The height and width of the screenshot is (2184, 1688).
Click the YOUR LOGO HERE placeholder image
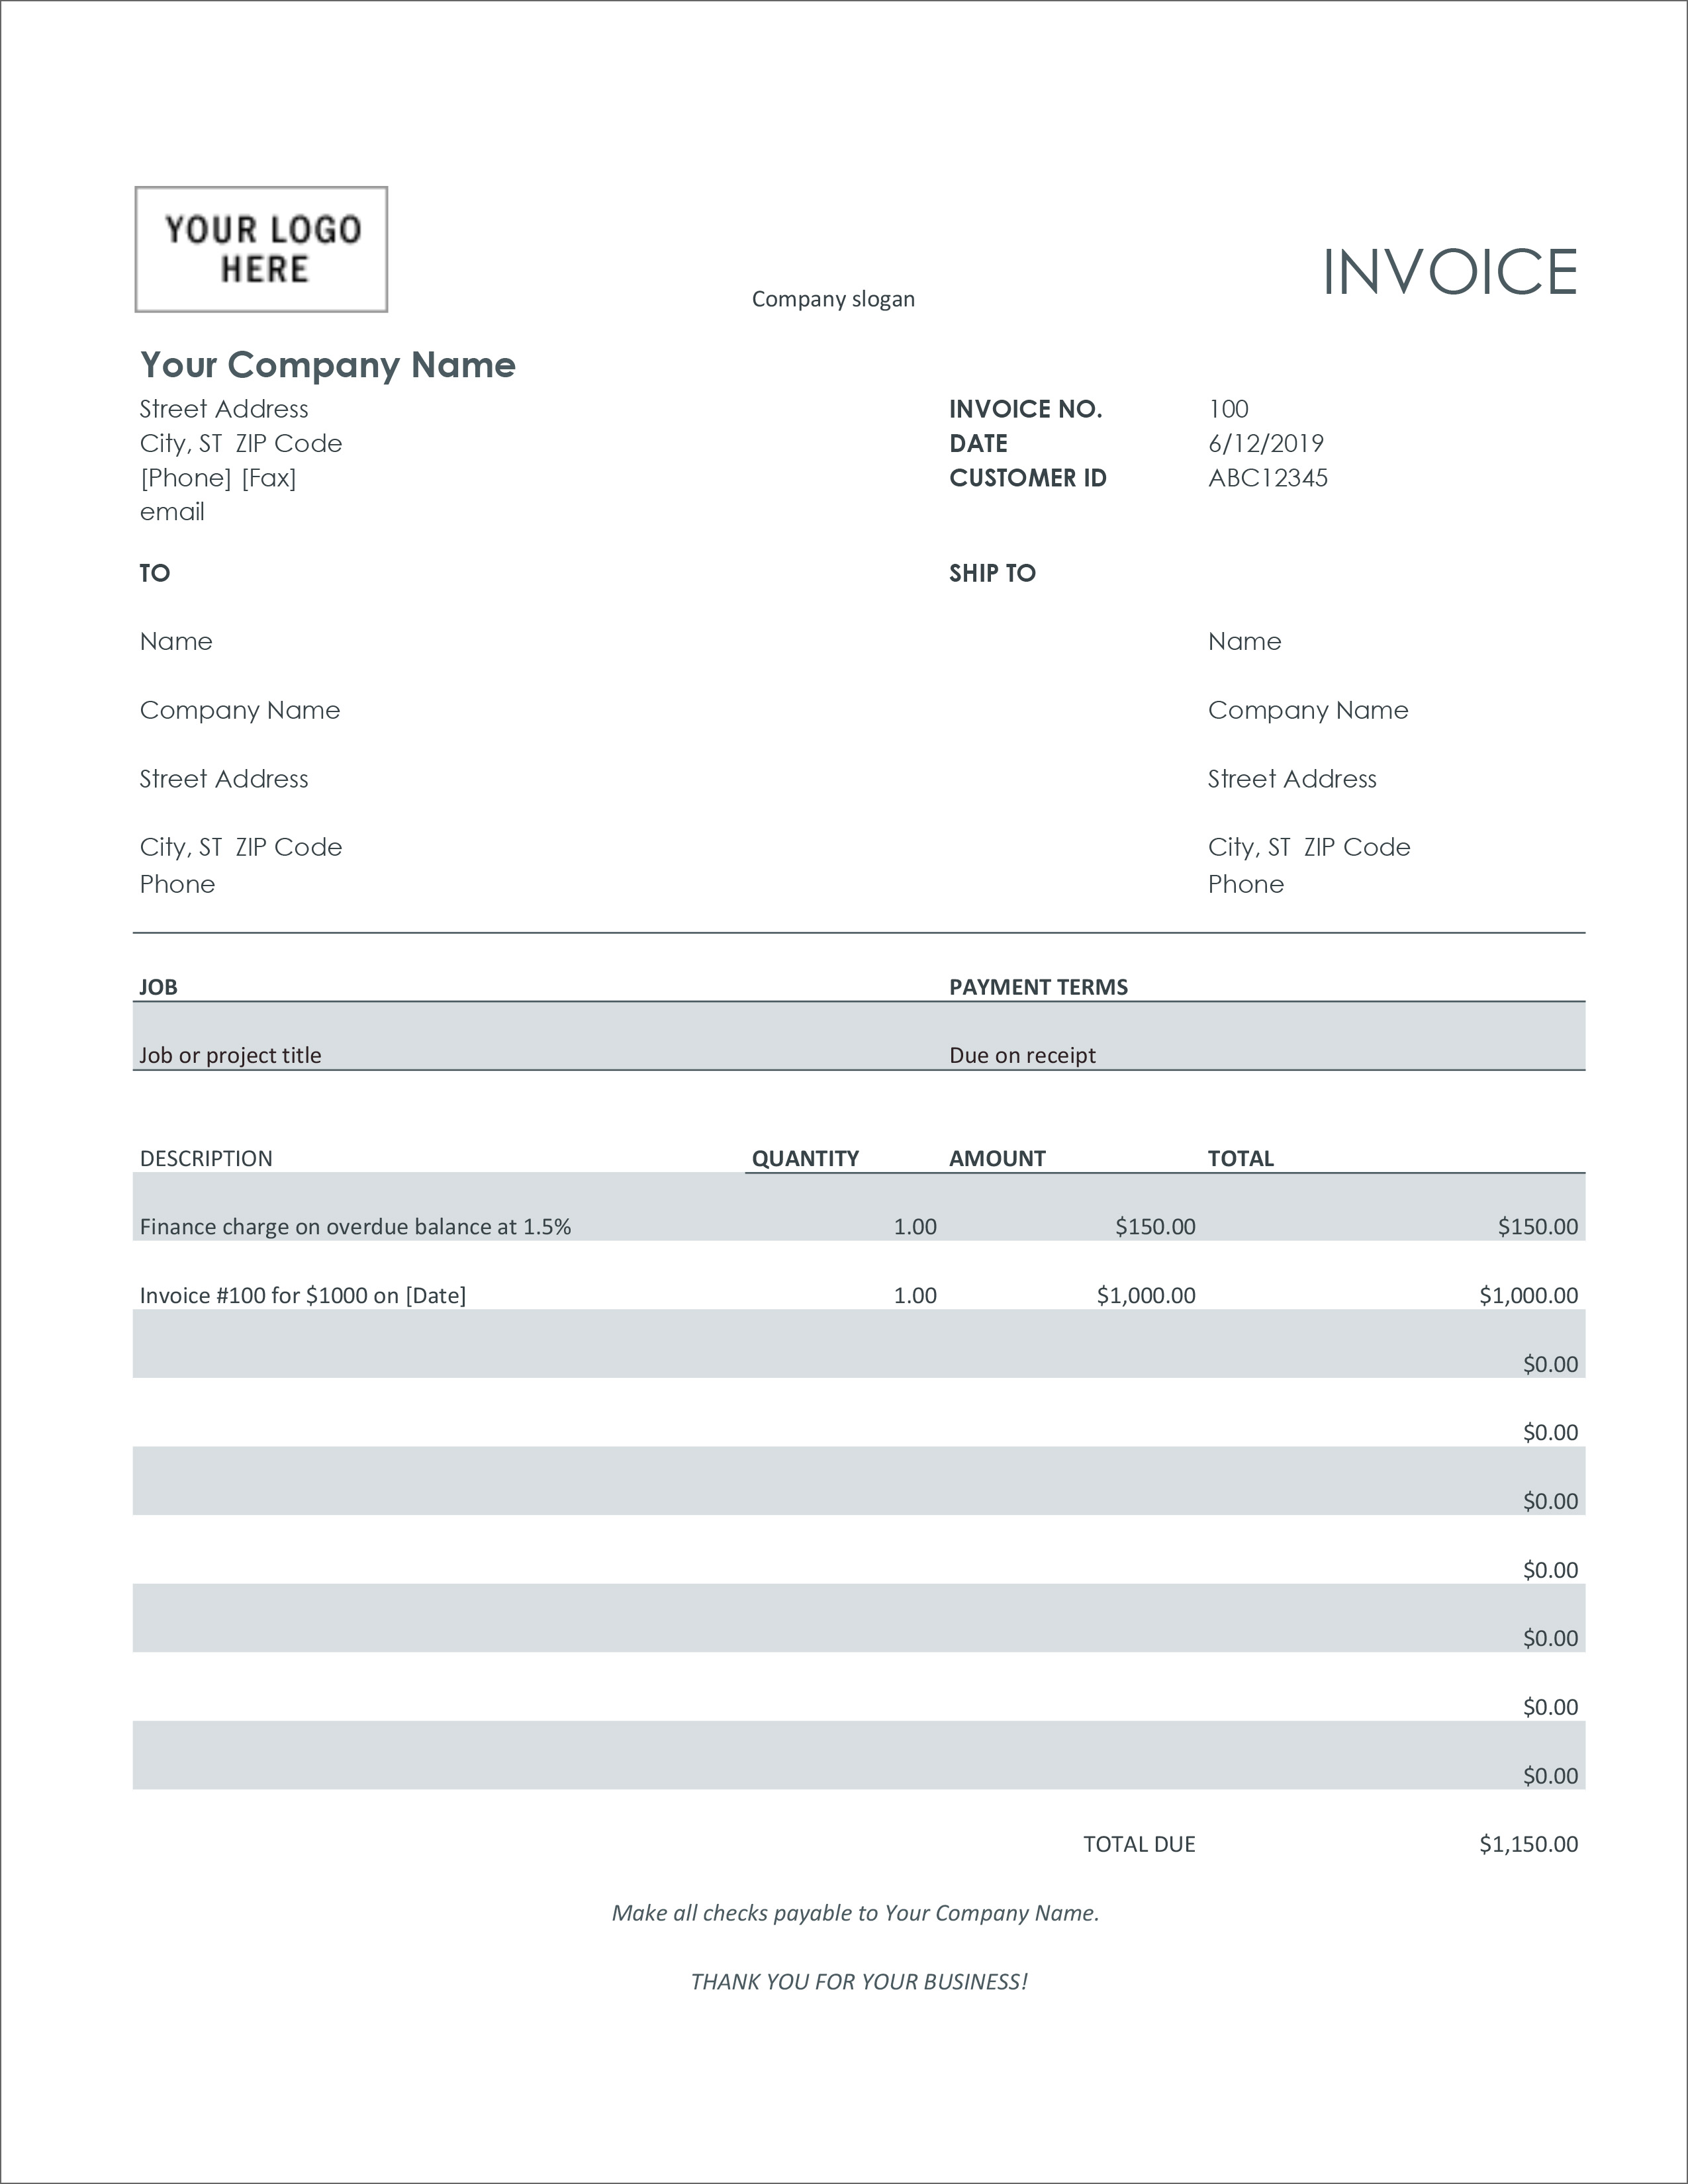pyautogui.click(x=261, y=249)
